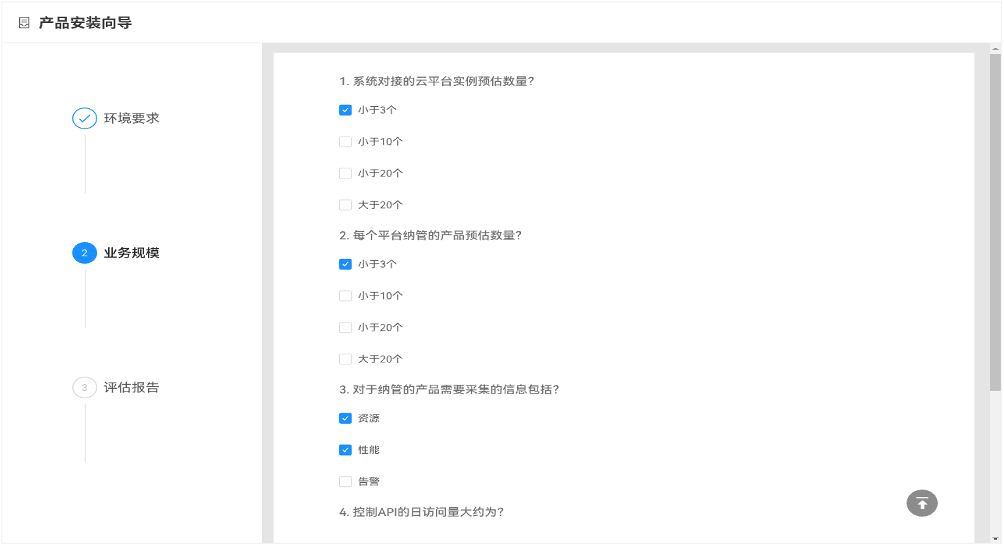Check 大于20个 under question 1
The height and width of the screenshot is (545, 1004).
click(345, 205)
